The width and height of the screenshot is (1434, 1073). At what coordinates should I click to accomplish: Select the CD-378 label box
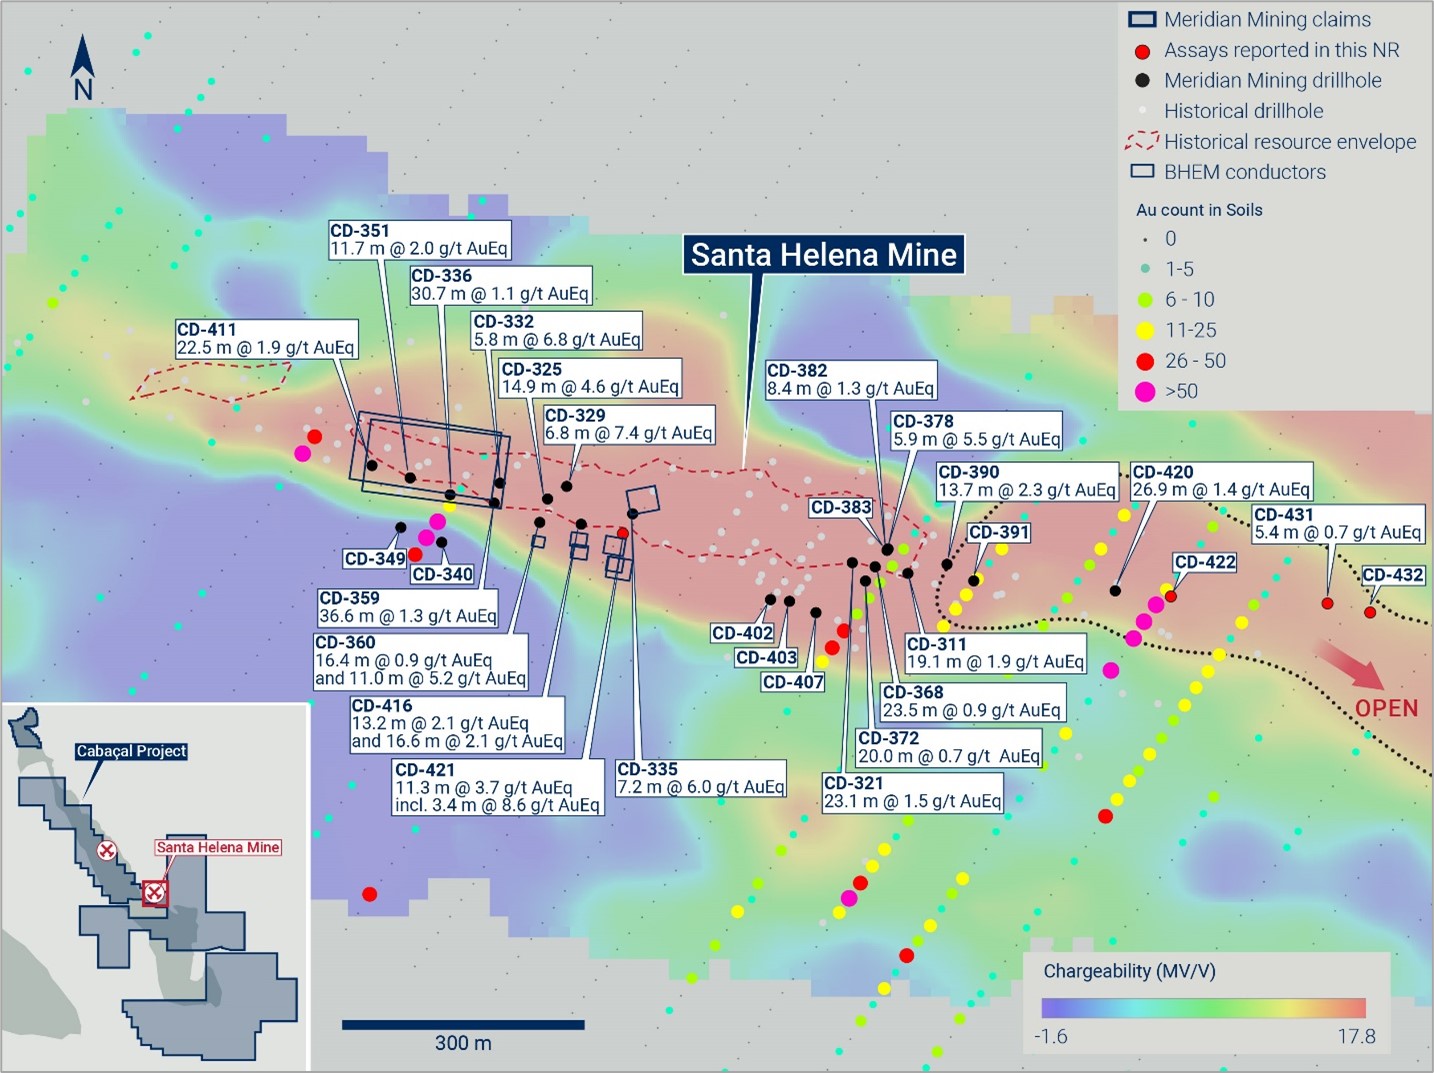point(977,430)
